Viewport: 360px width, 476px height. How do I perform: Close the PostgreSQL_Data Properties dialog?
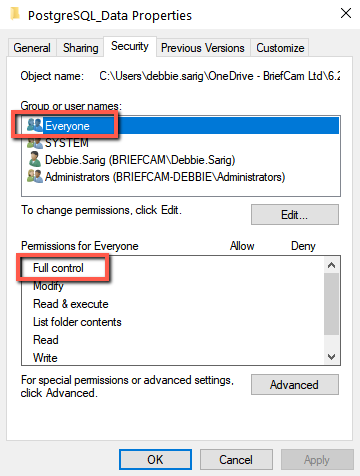pyautogui.click(x=346, y=13)
